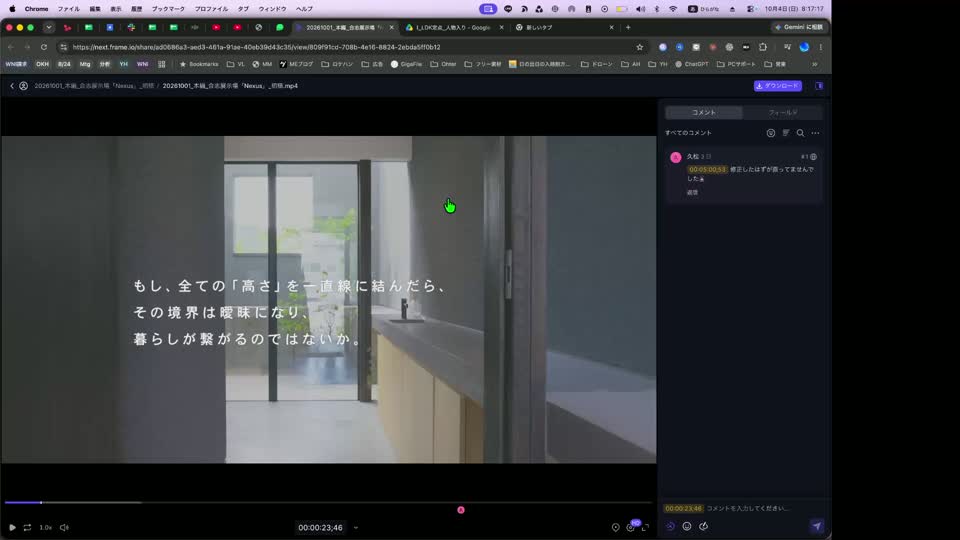Click the timestamp clock icon below comment box
This screenshot has width=960, height=540.
pos(670,527)
